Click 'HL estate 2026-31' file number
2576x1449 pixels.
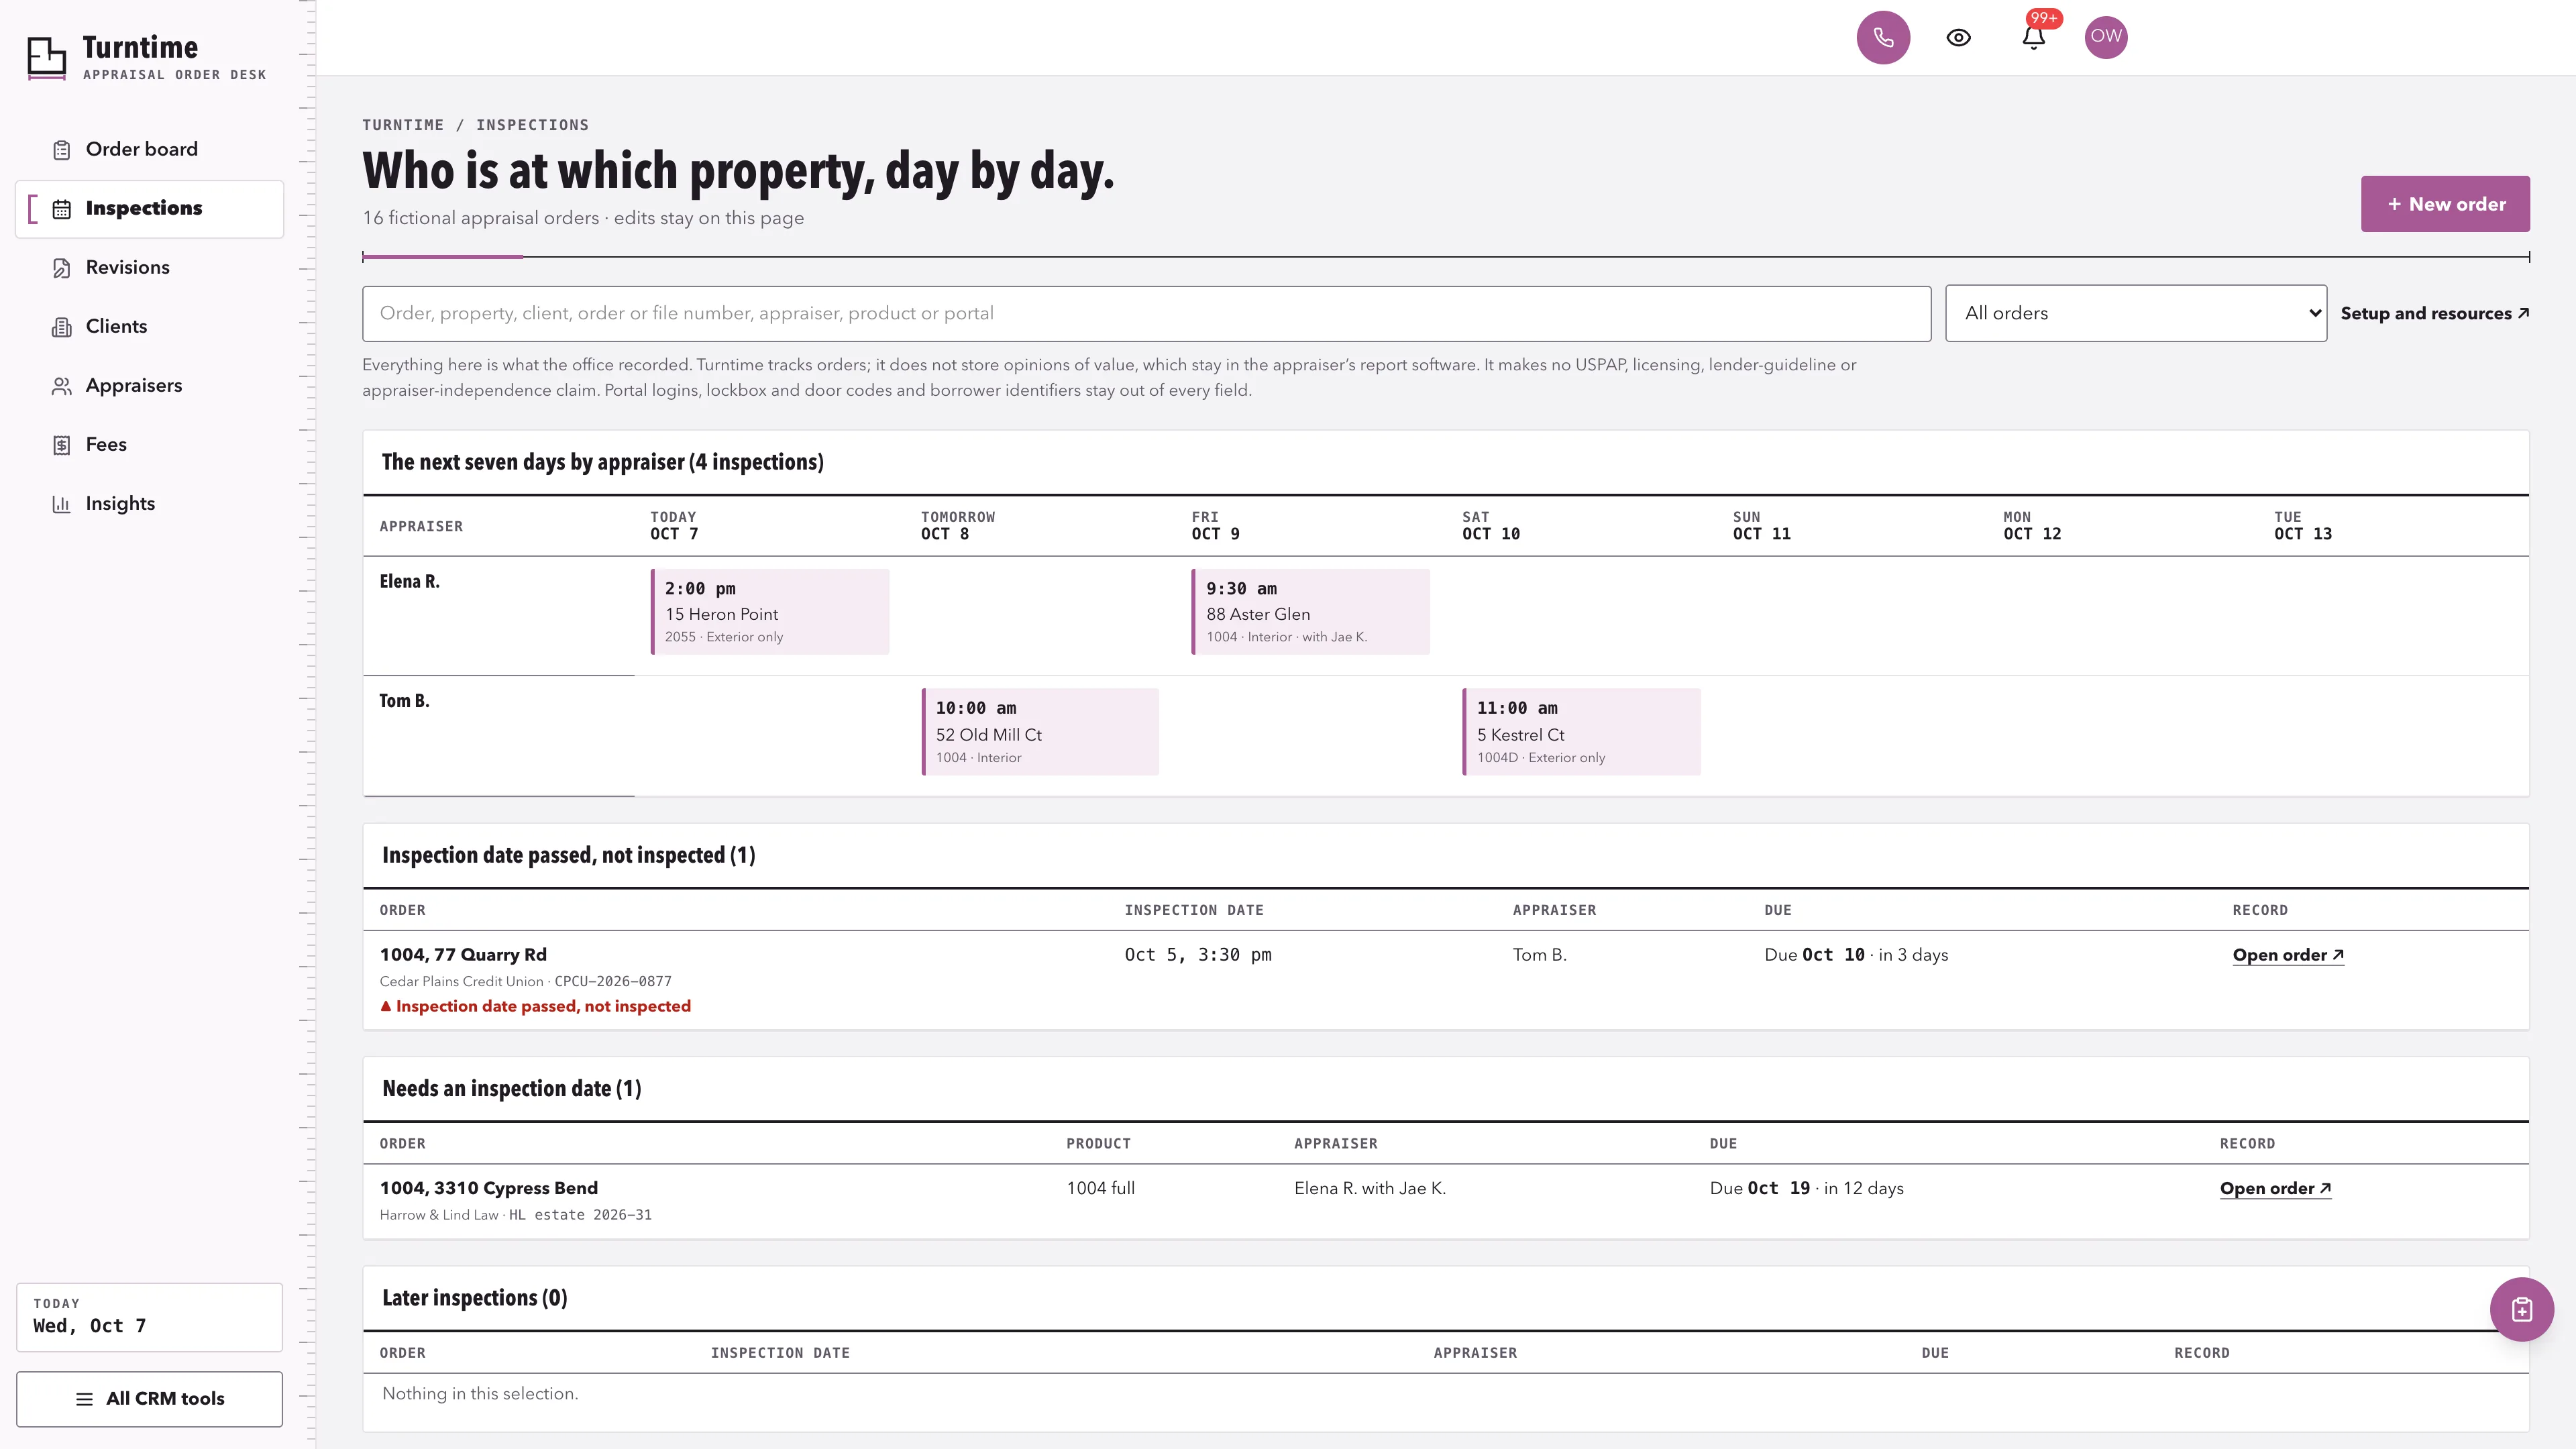tap(580, 1215)
